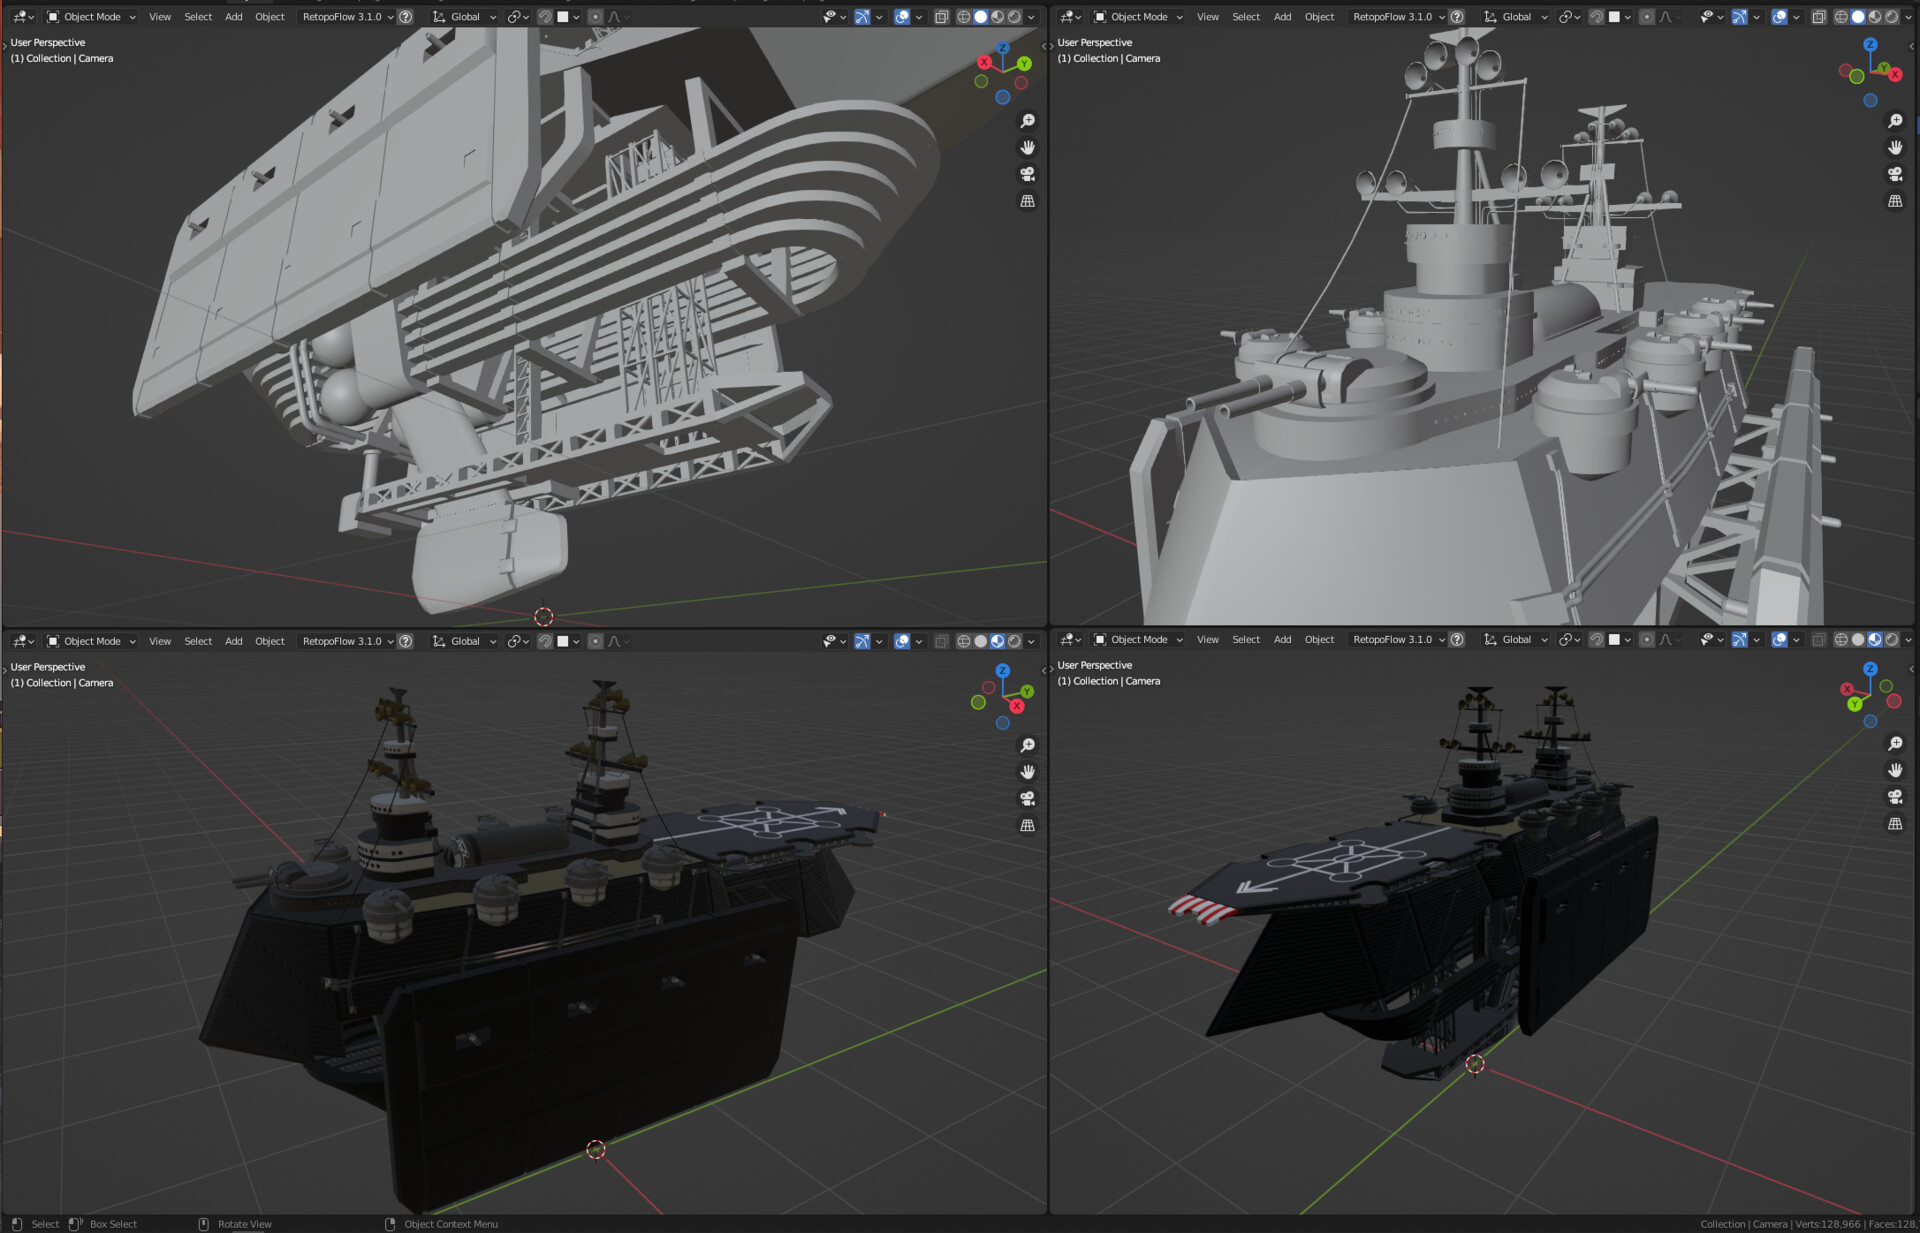Image resolution: width=1920 pixels, height=1233 pixels.
Task: Switch top-right viewport to rendered shading
Action: tap(1892, 16)
